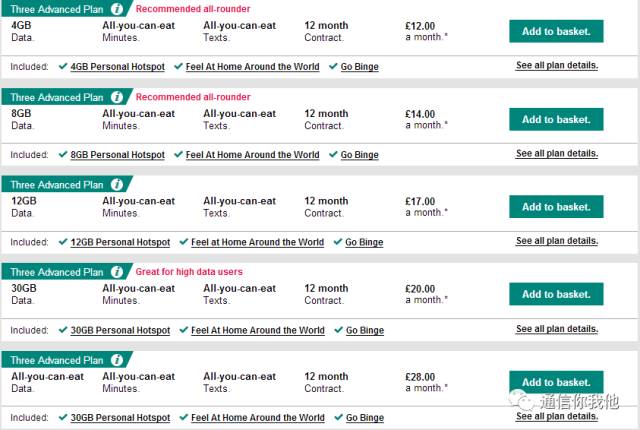Open the 8GB Personal Hotspot link

pyautogui.click(x=117, y=155)
